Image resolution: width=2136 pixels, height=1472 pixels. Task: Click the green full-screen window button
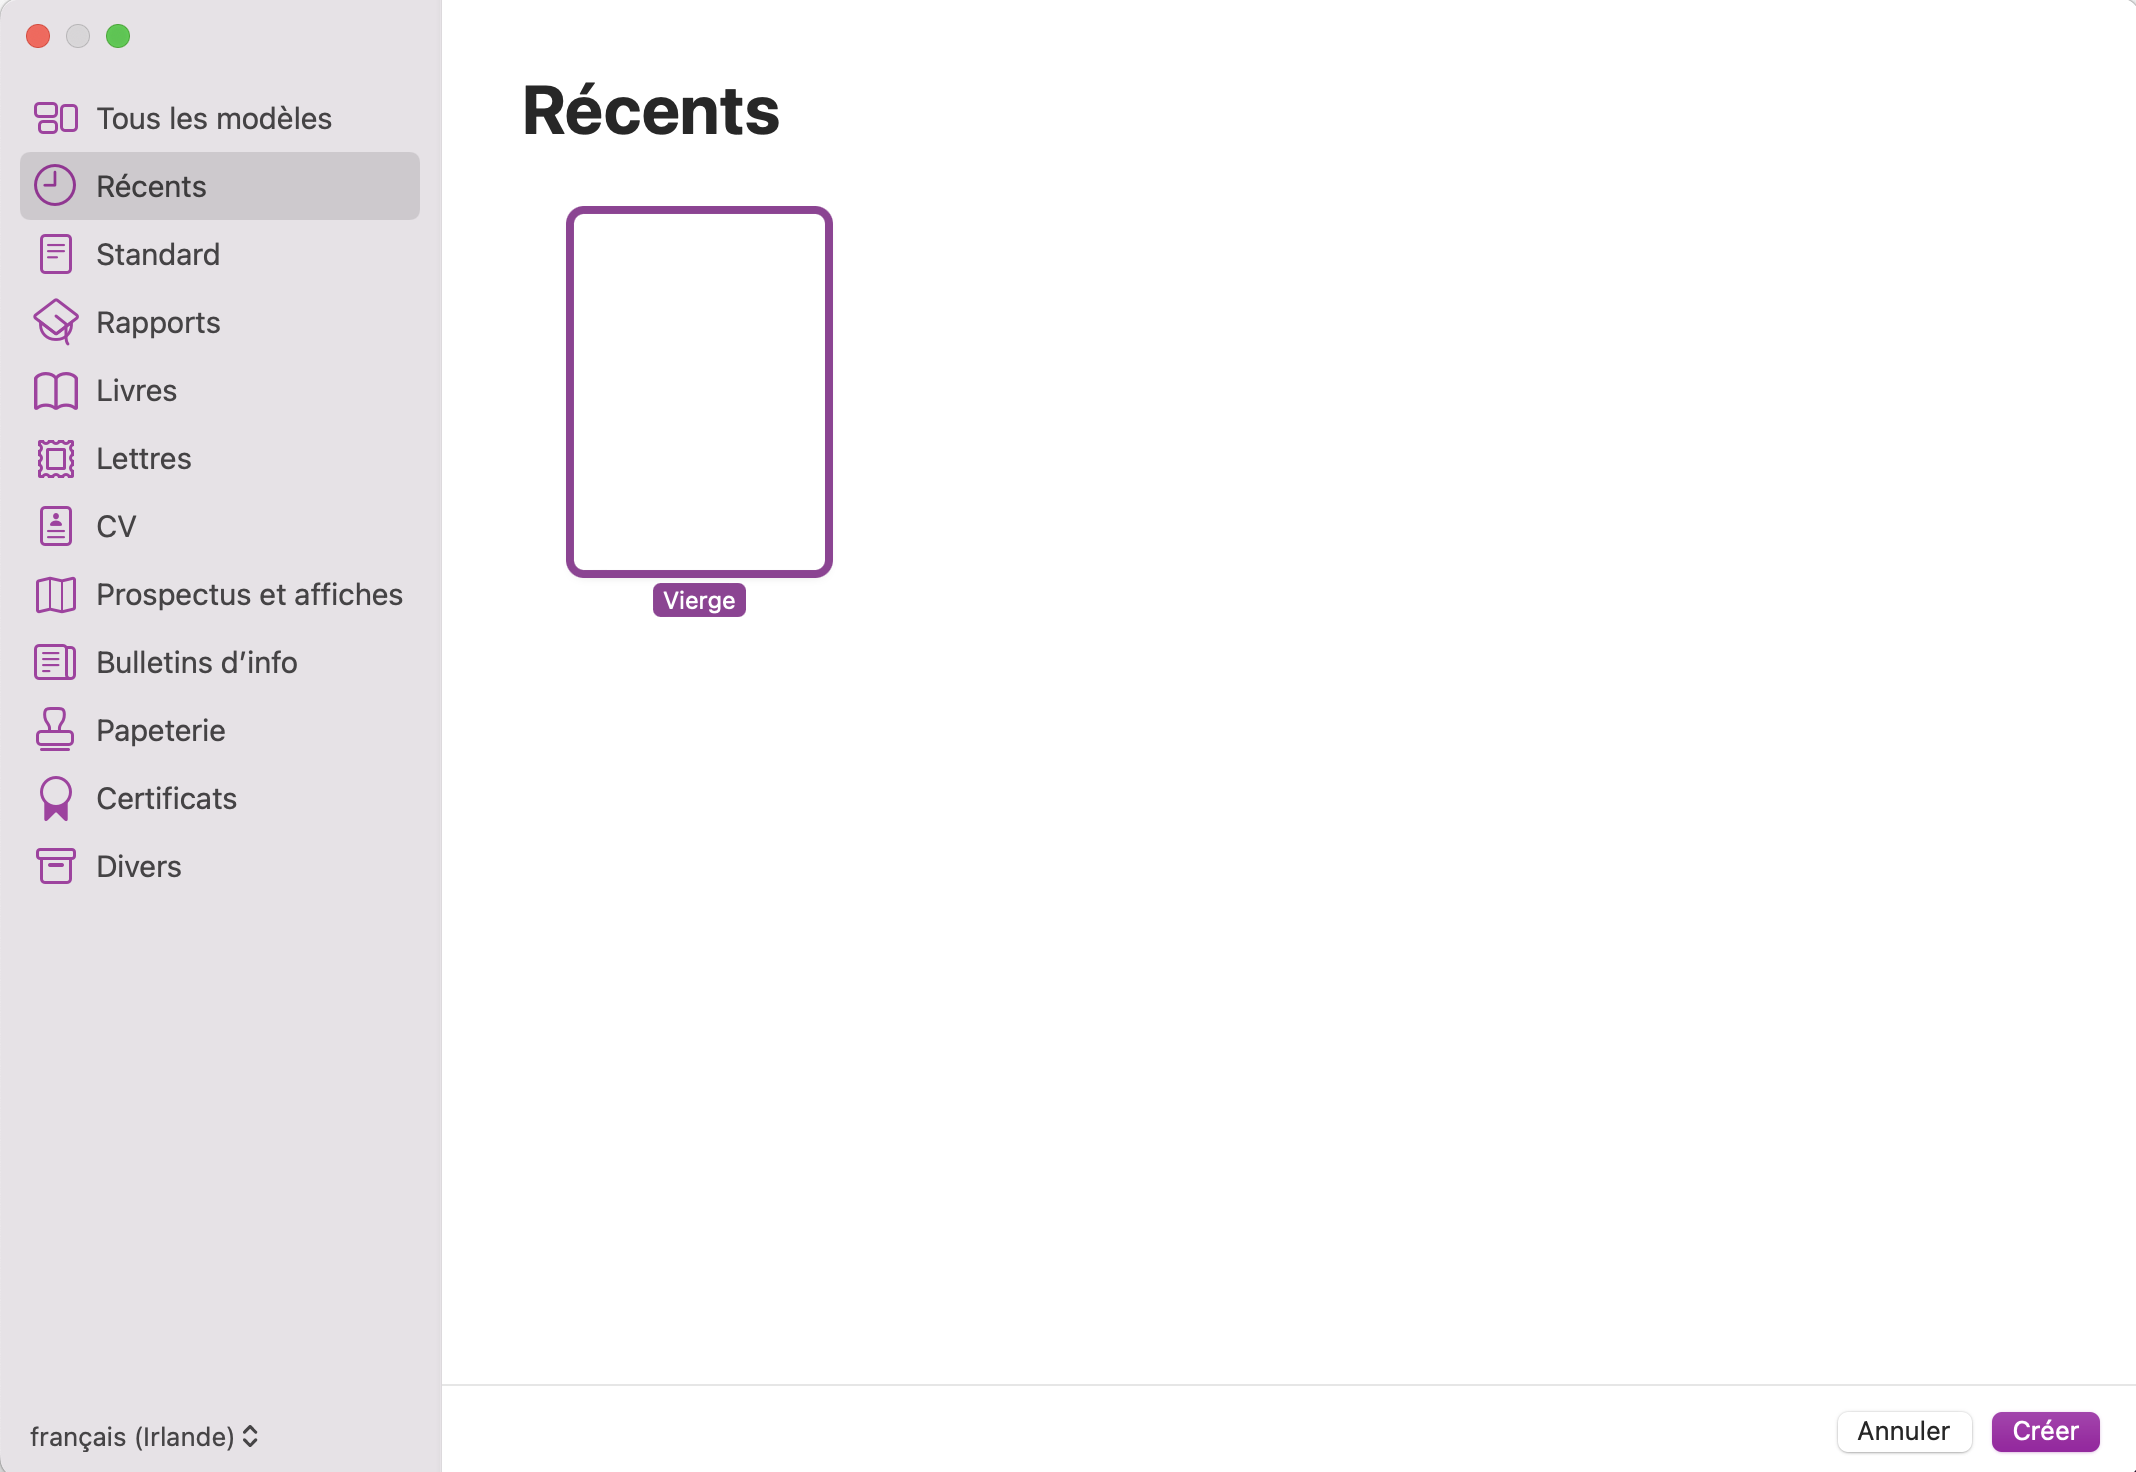tap(118, 36)
